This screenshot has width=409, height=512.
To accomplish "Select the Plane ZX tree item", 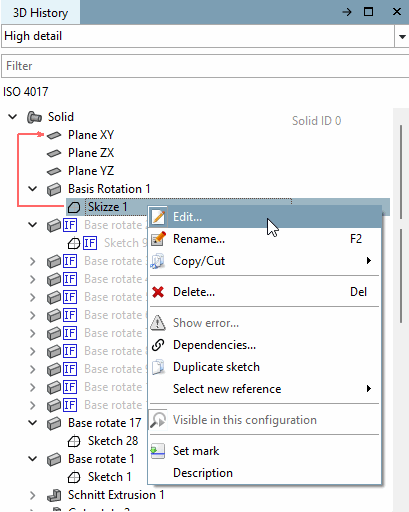I will [x=91, y=153].
